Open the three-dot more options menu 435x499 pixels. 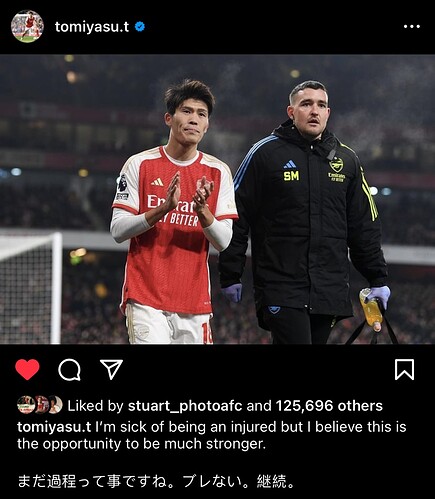412,26
